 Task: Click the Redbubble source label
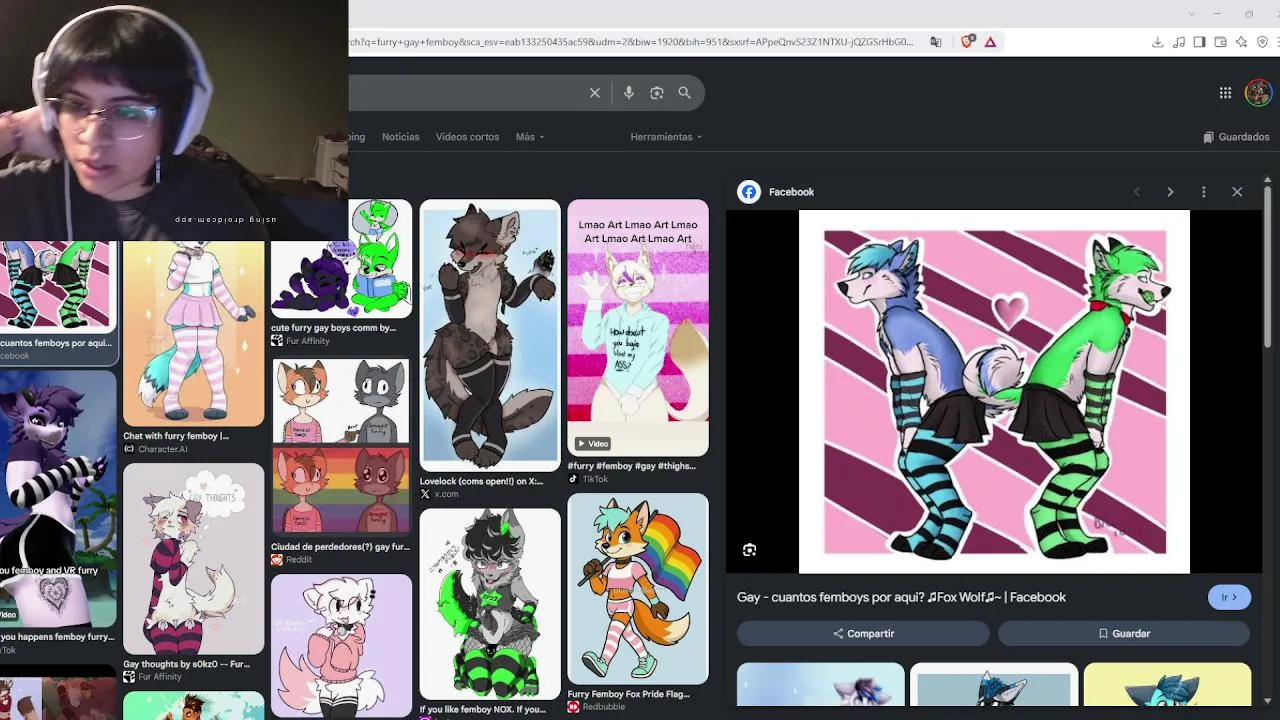point(603,707)
